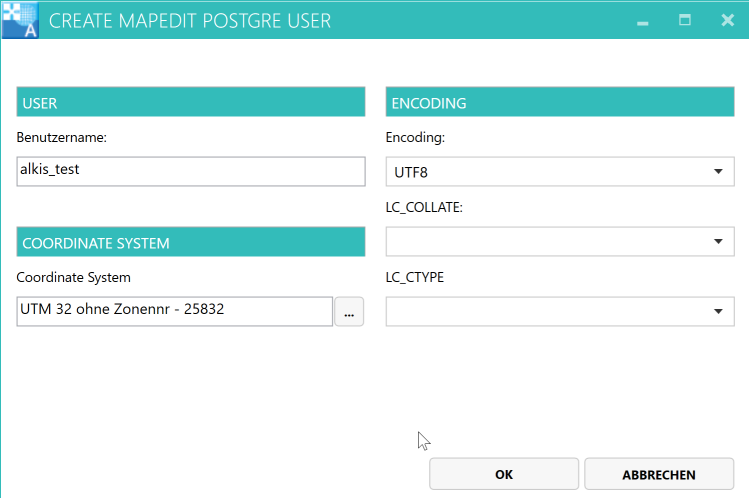
Task: Open the LC_COLLATE dropdown arrow
Action: pos(718,241)
